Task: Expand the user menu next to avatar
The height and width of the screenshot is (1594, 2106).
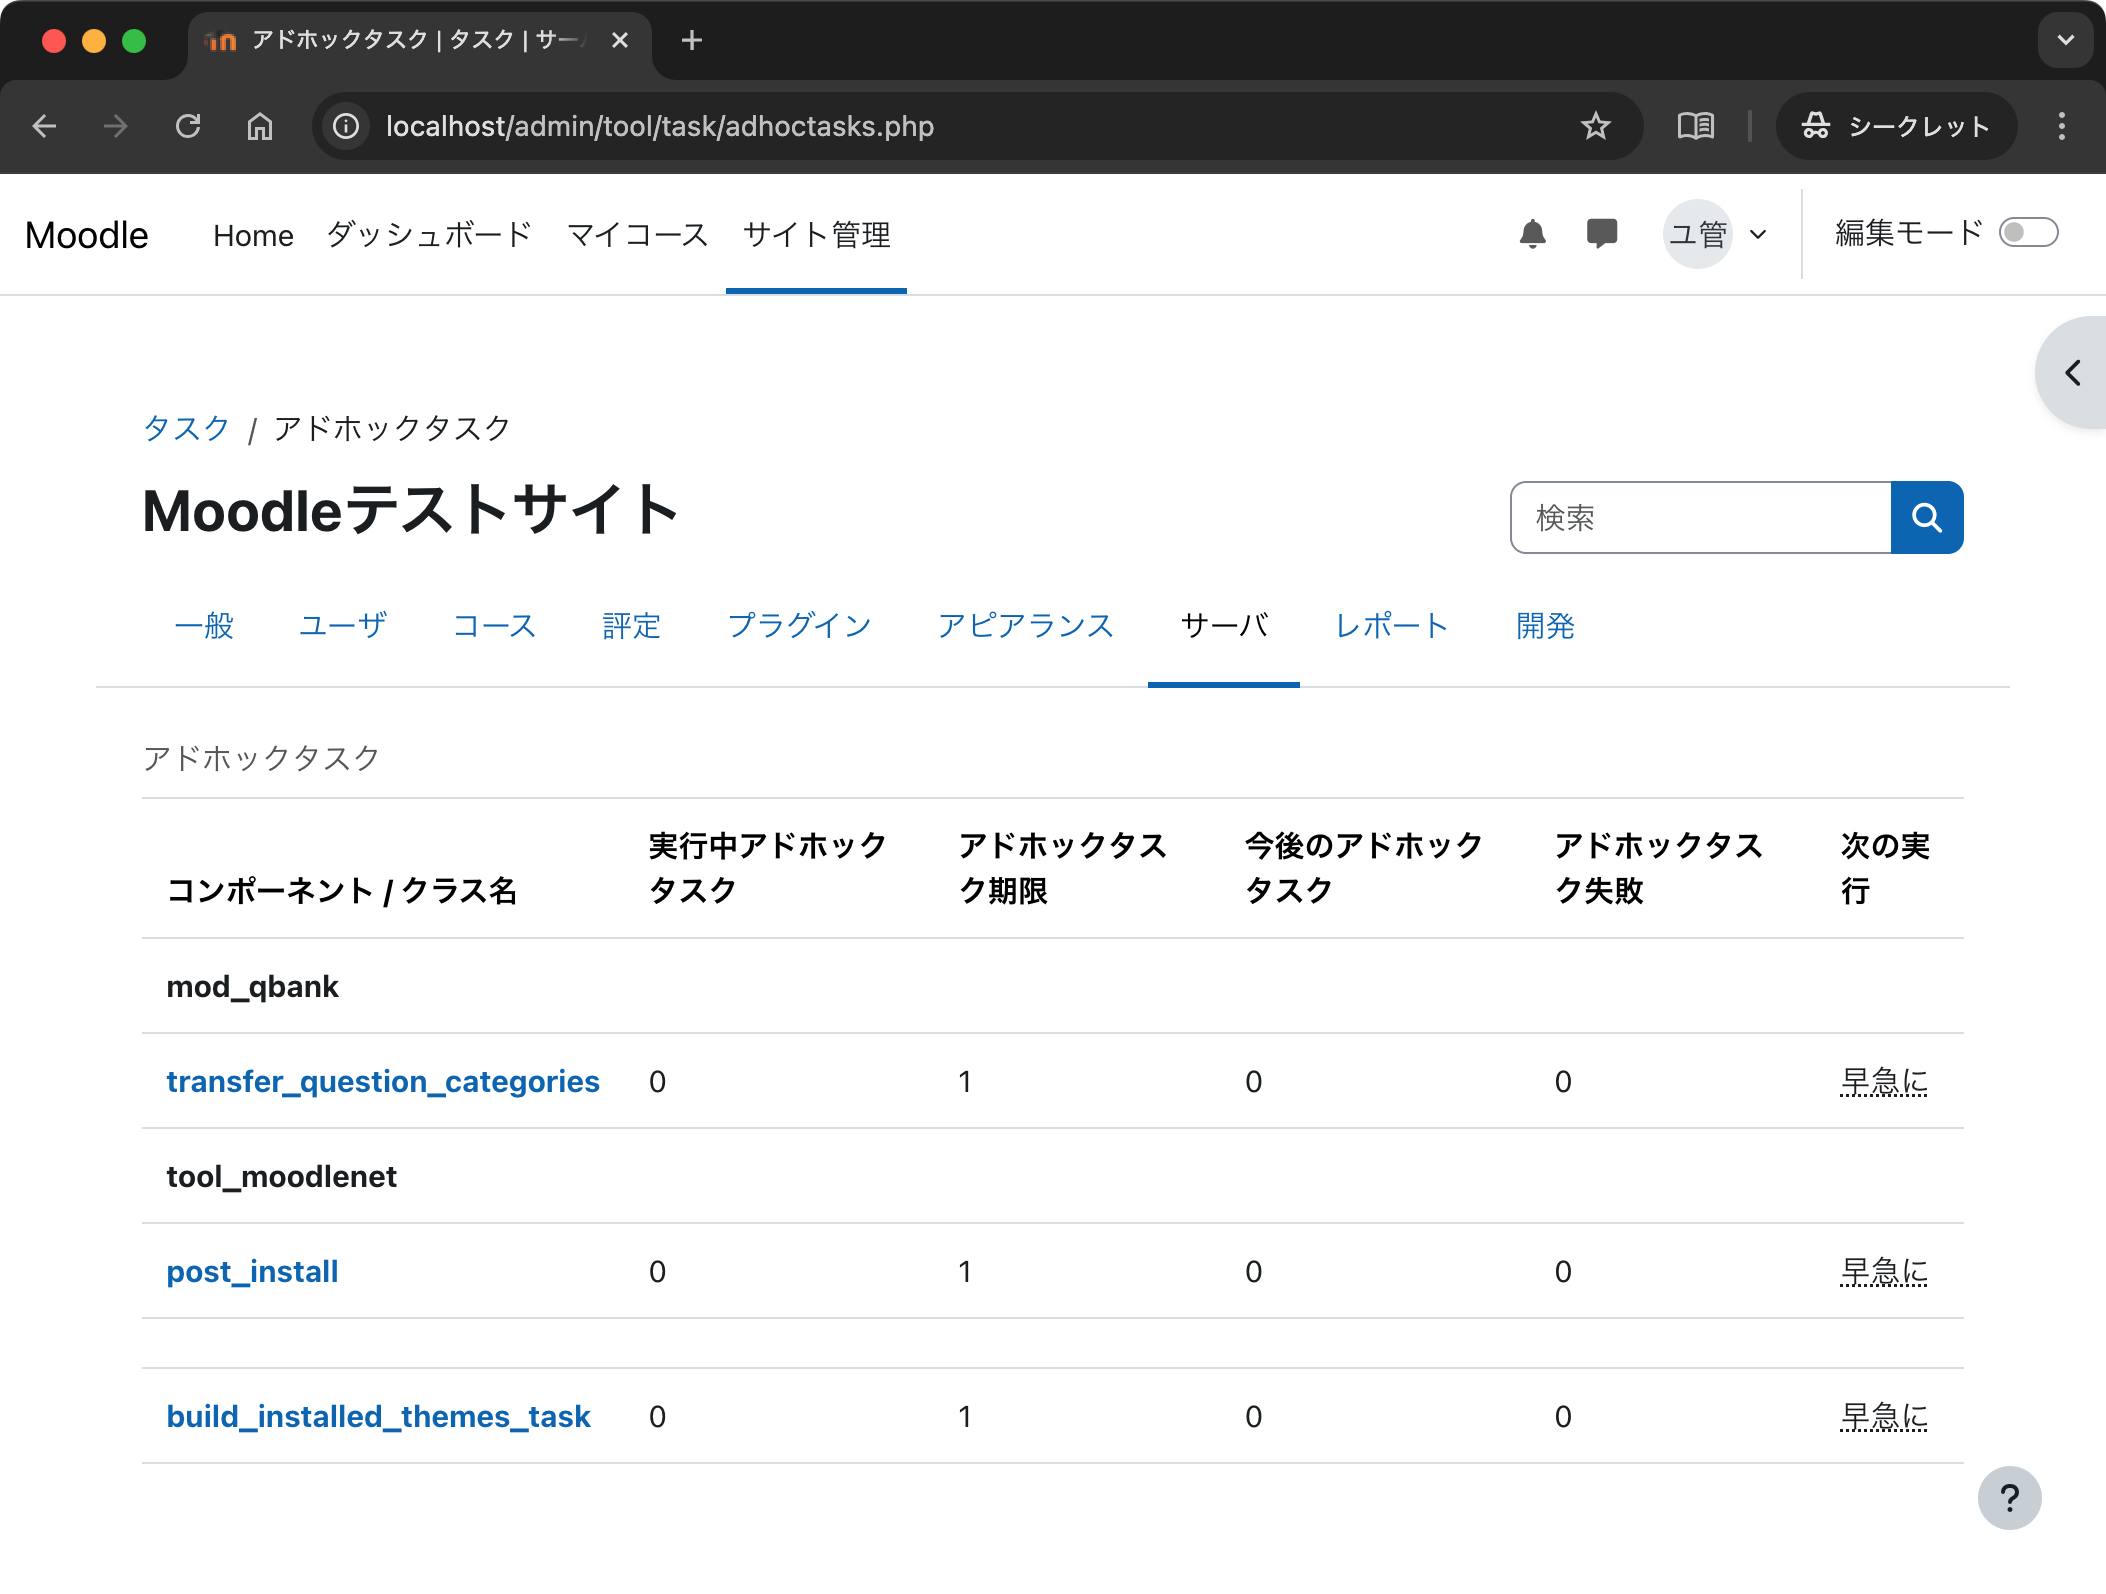Action: point(1758,234)
